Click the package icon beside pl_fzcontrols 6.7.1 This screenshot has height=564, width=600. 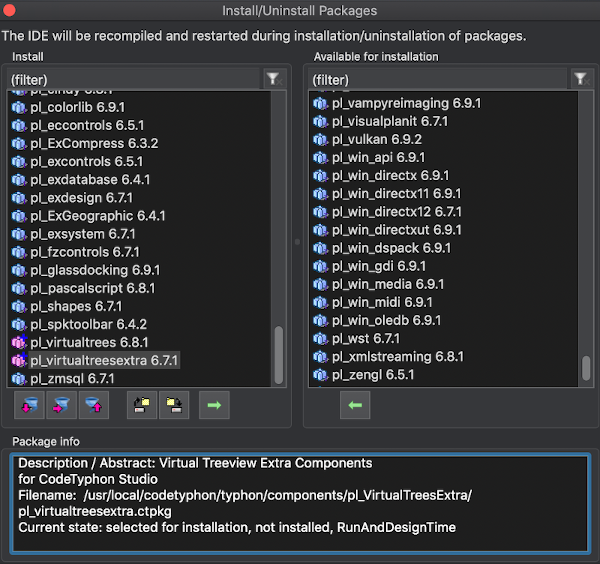[x=19, y=252]
